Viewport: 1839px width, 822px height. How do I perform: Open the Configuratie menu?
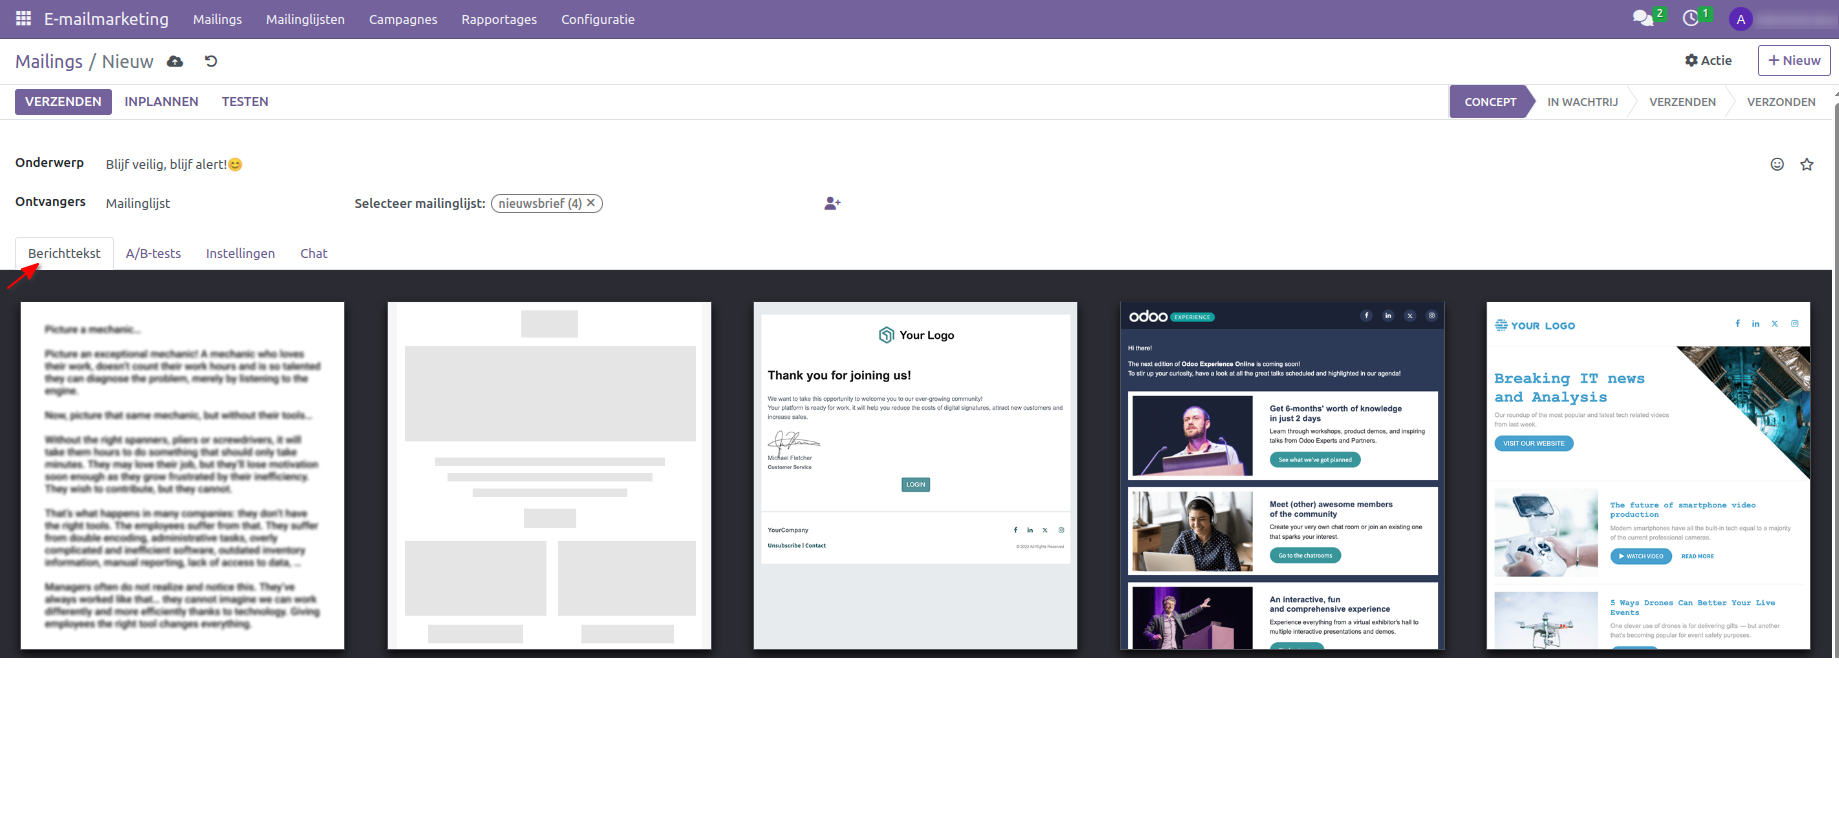[598, 19]
